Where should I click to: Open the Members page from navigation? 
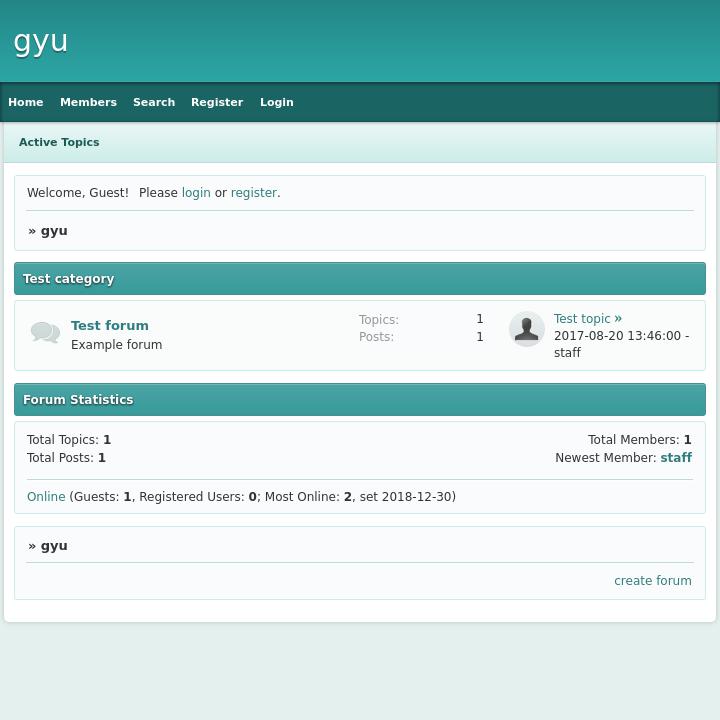point(88,102)
